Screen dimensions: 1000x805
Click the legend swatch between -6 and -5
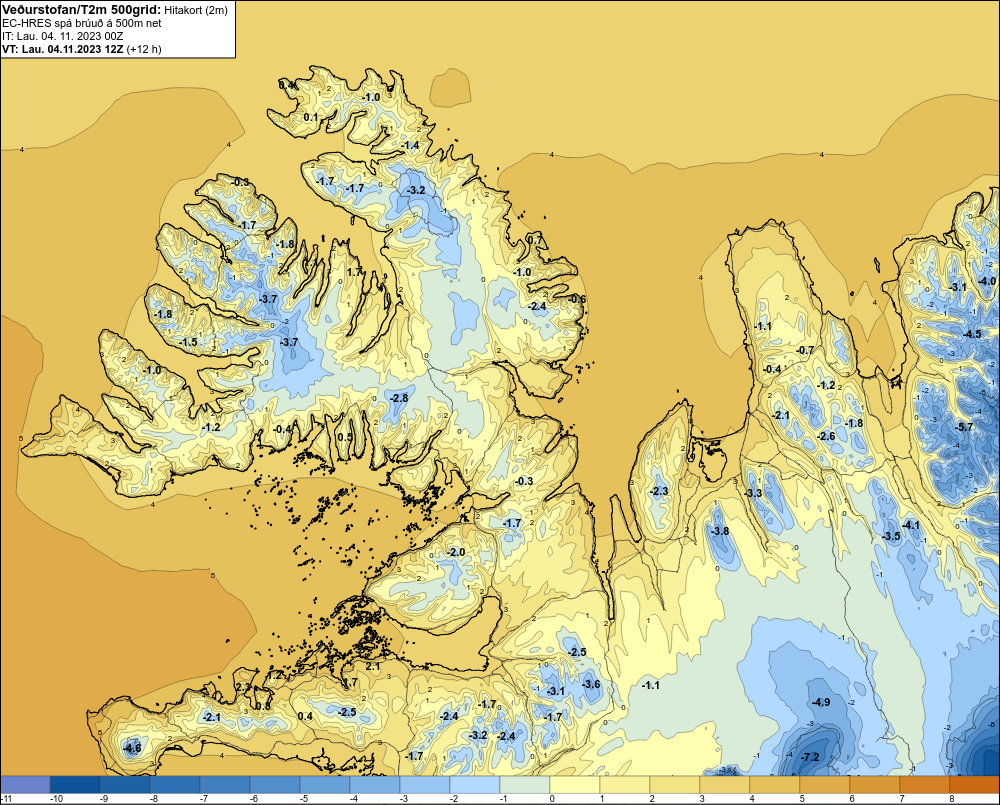tap(275, 784)
